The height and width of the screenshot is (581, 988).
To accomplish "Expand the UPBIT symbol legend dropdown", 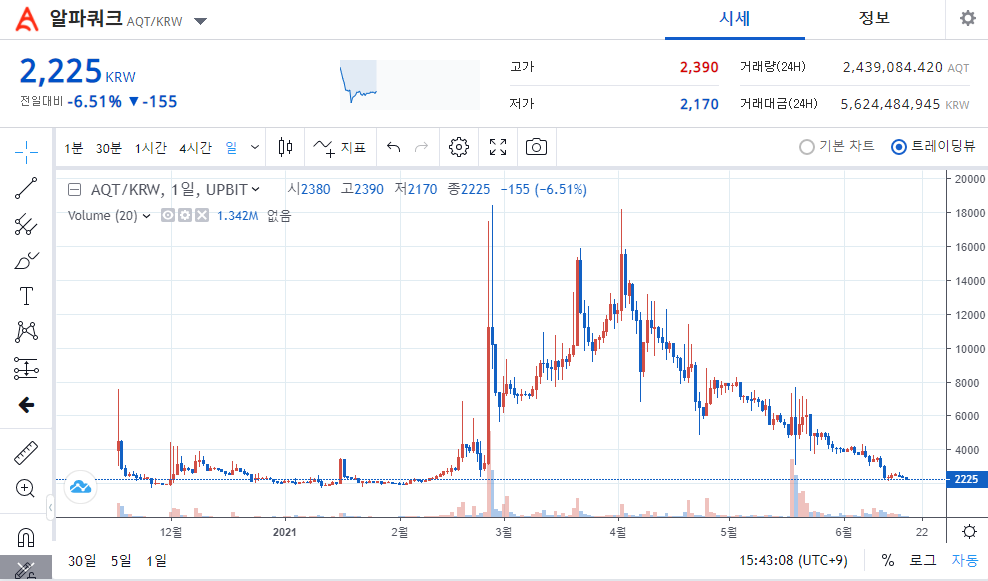I will [256, 189].
